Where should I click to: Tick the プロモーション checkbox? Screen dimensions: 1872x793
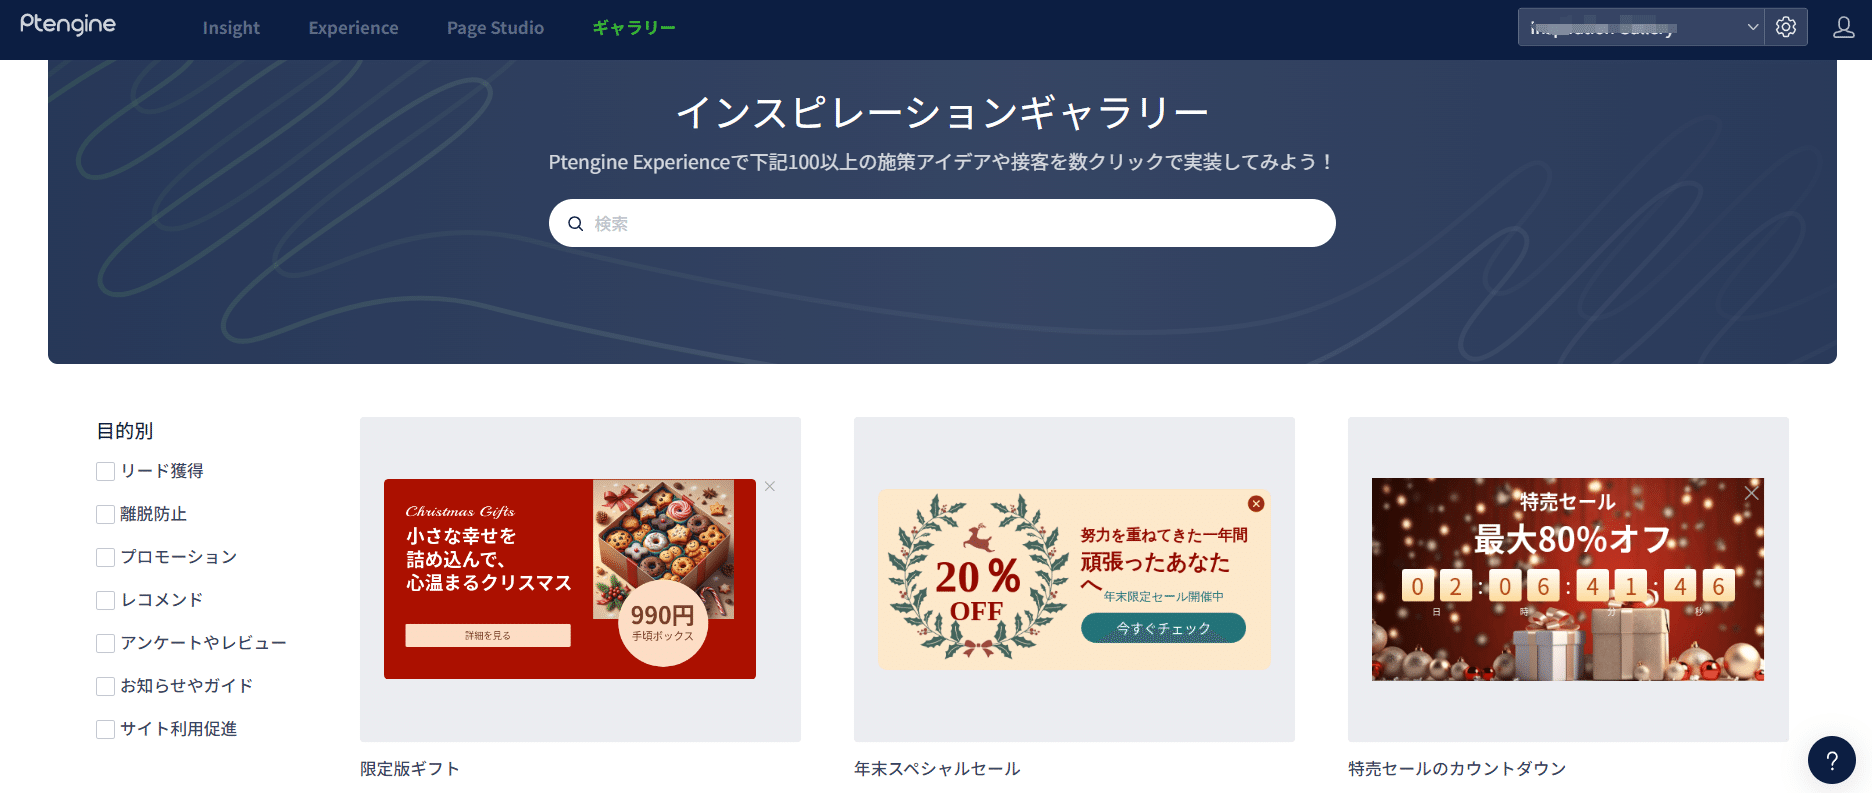tap(105, 557)
